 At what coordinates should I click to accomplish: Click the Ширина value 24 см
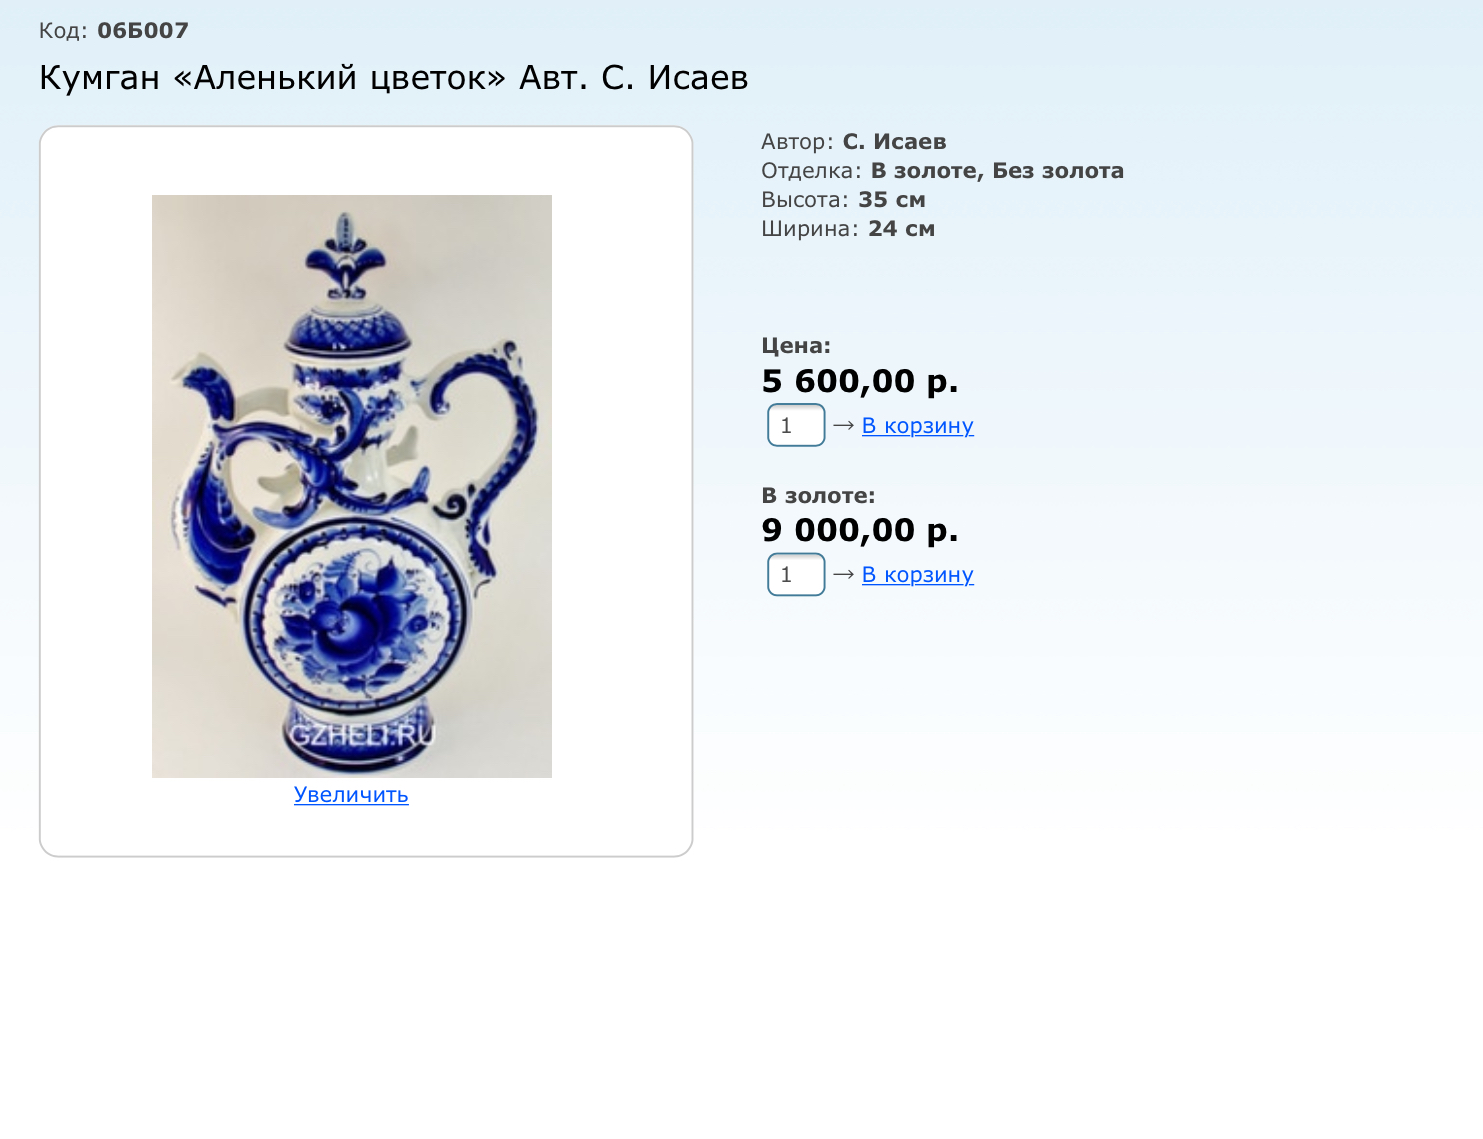[x=901, y=228]
